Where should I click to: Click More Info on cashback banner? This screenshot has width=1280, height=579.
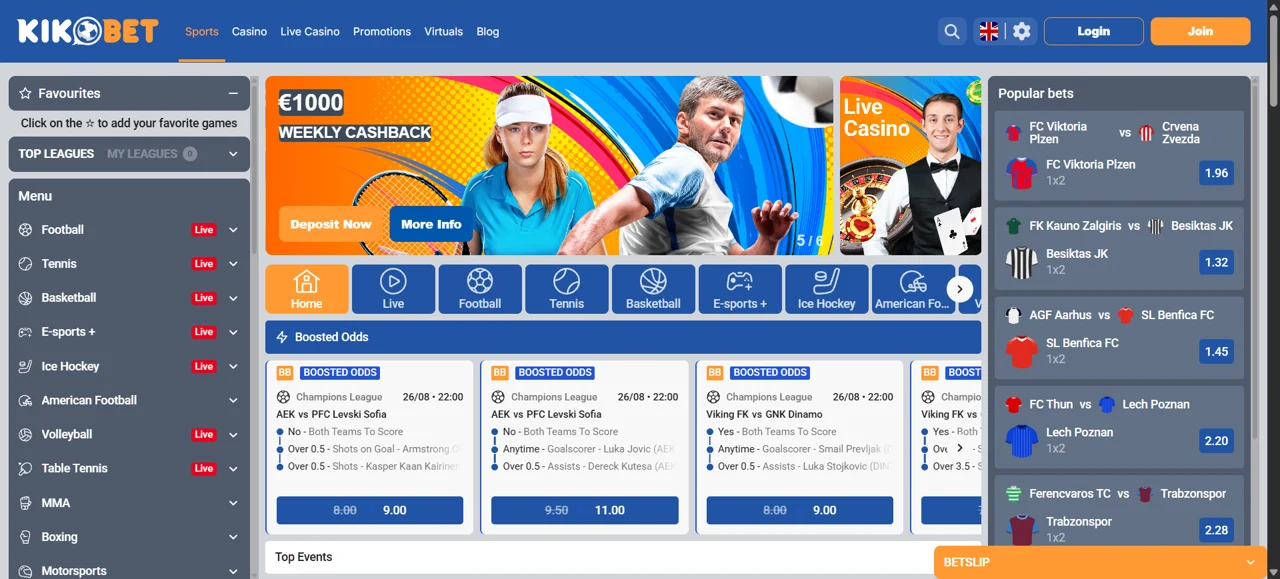click(431, 224)
